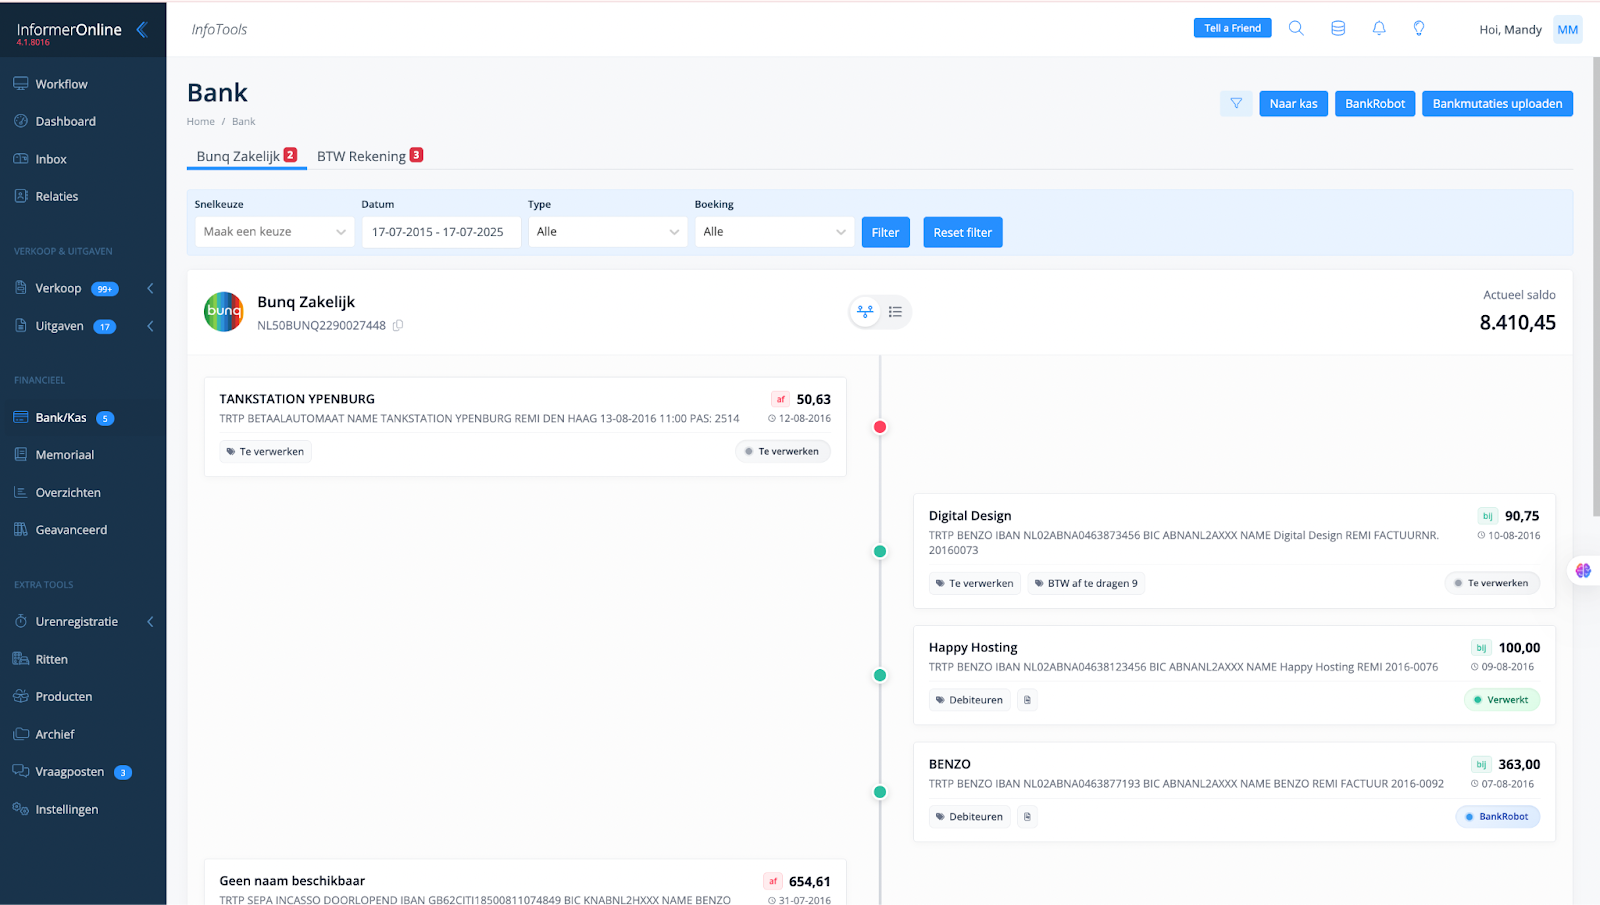Switch to list view toggle
This screenshot has height=905, width=1600.
(895, 312)
